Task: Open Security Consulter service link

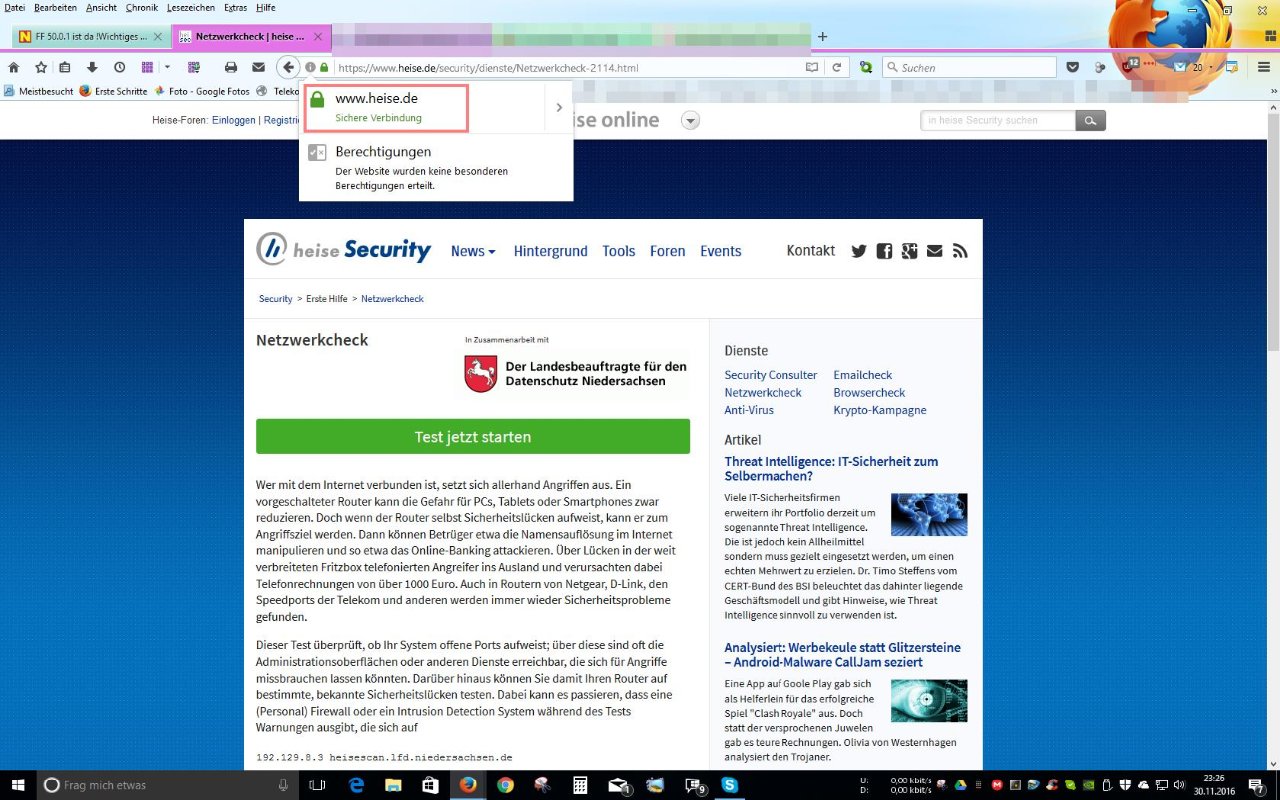Action: [x=771, y=375]
